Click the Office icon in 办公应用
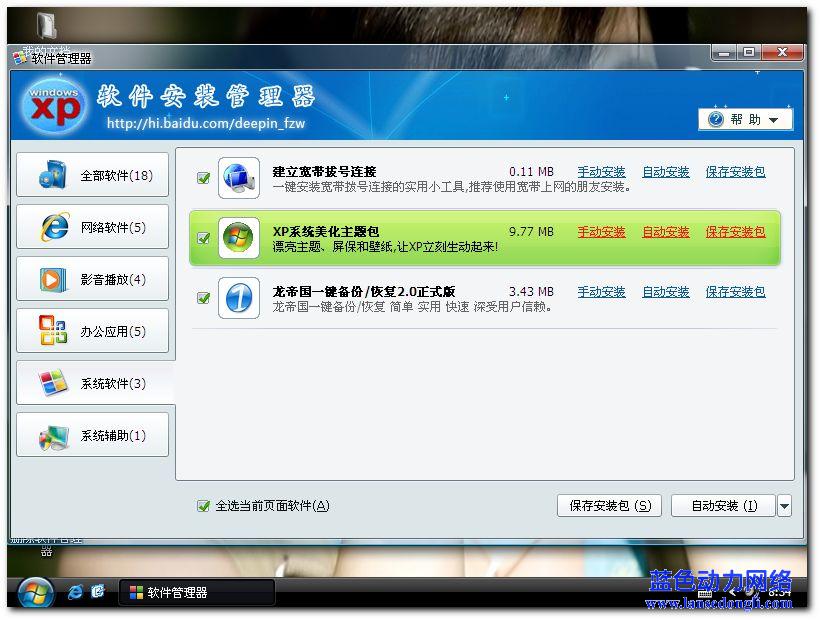 click(x=53, y=330)
